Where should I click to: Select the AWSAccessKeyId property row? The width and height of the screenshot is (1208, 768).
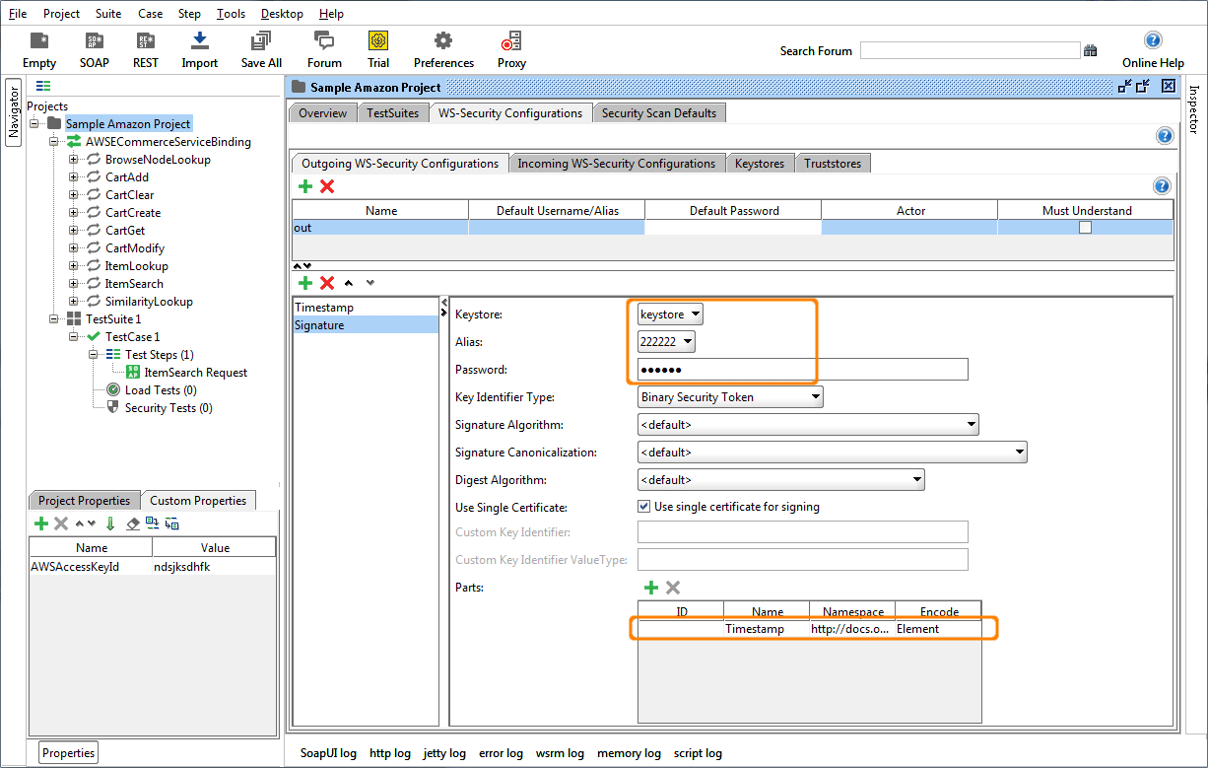(x=152, y=566)
